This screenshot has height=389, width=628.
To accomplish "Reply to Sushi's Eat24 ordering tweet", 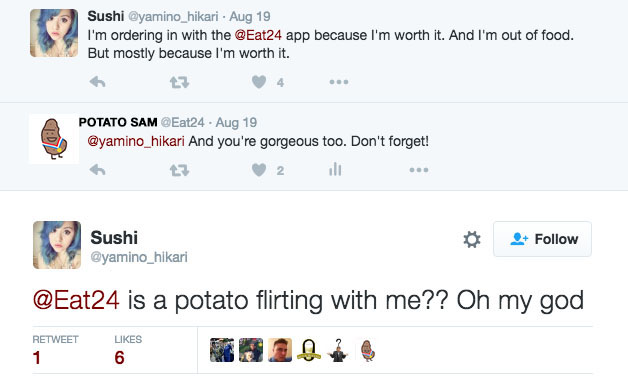I will 97,82.
